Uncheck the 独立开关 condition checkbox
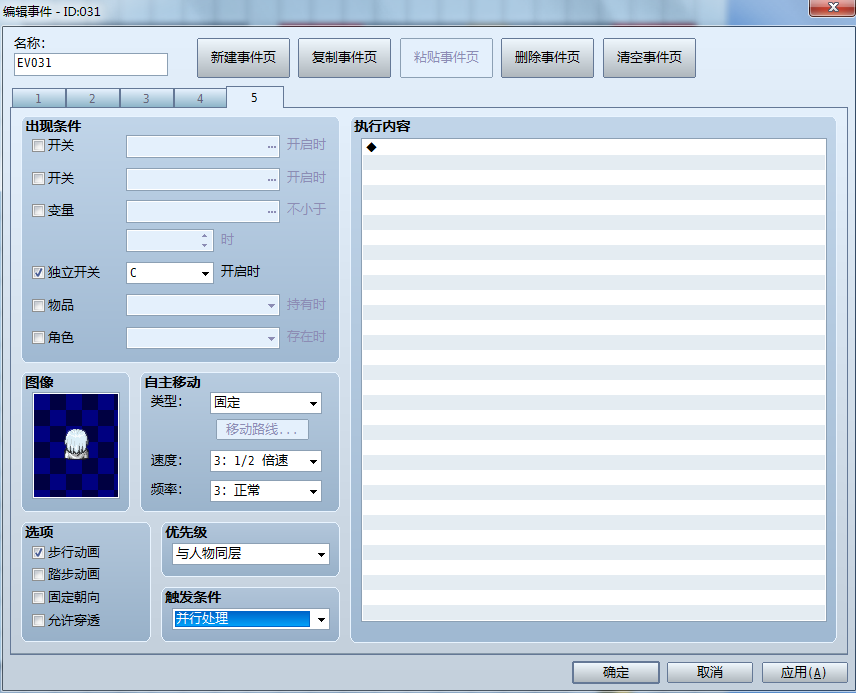856x693 pixels. coord(38,273)
